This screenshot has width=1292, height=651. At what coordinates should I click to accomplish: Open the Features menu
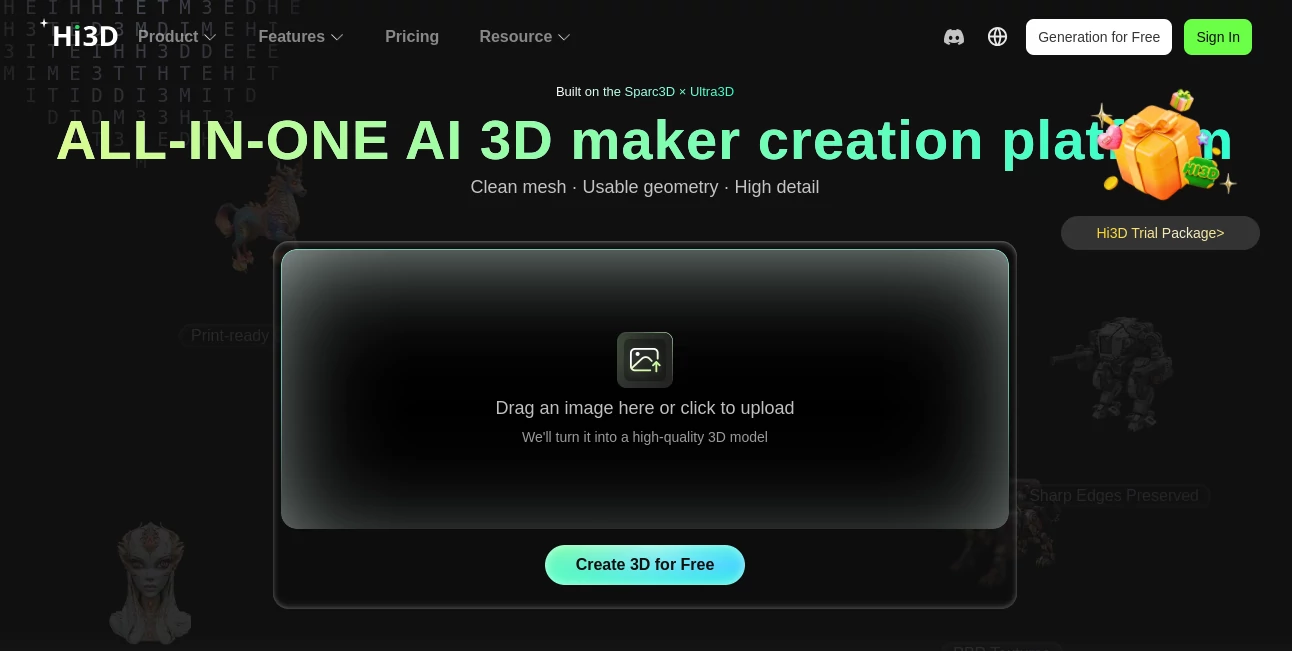tap(301, 37)
